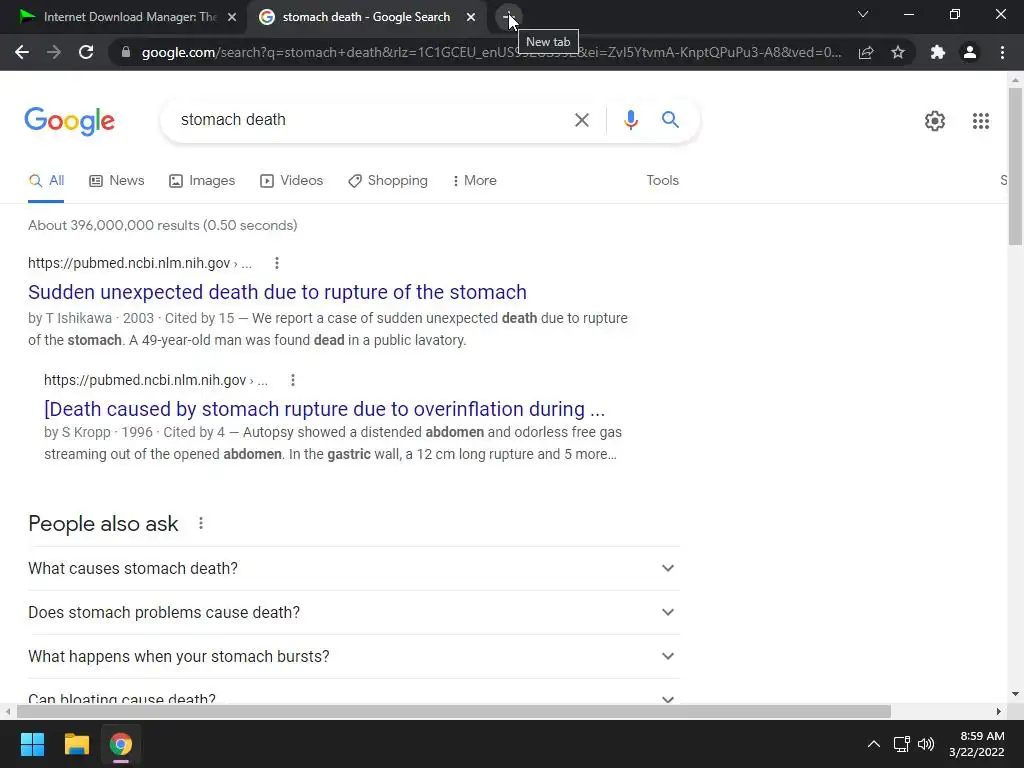Viewport: 1024px width, 768px height.
Task: Click the scroll down arrow
Action: click(x=1015, y=694)
